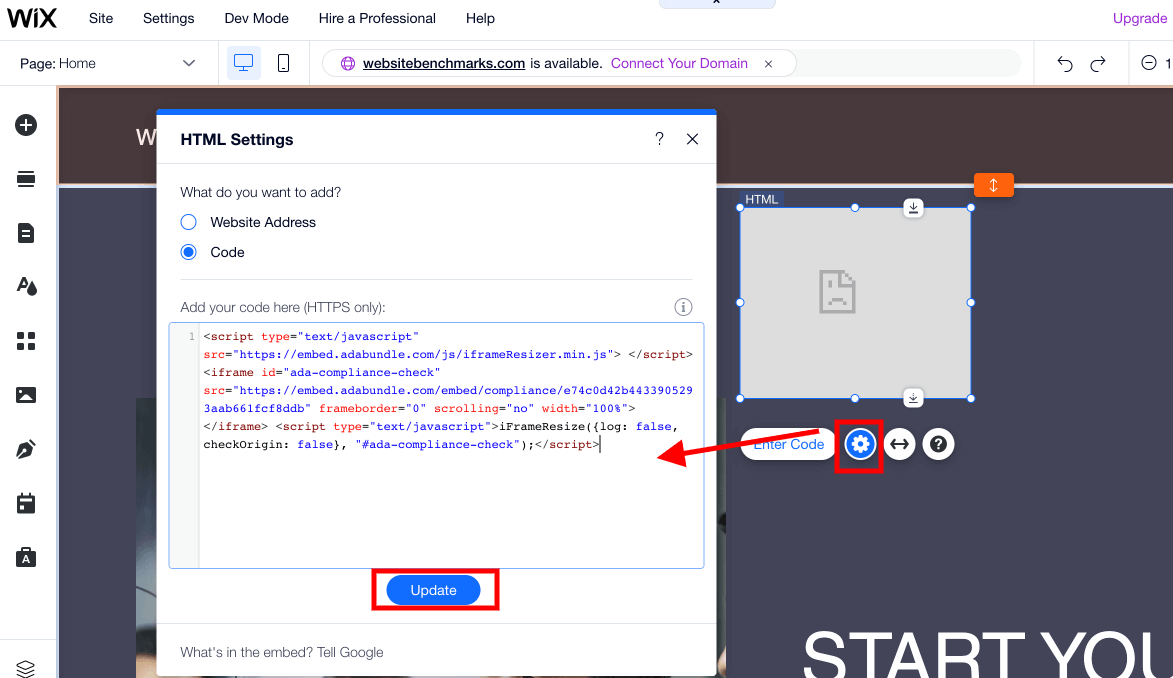The image size is (1173, 678).
Task: Click the top download handle on HTML box
Action: [913, 208]
